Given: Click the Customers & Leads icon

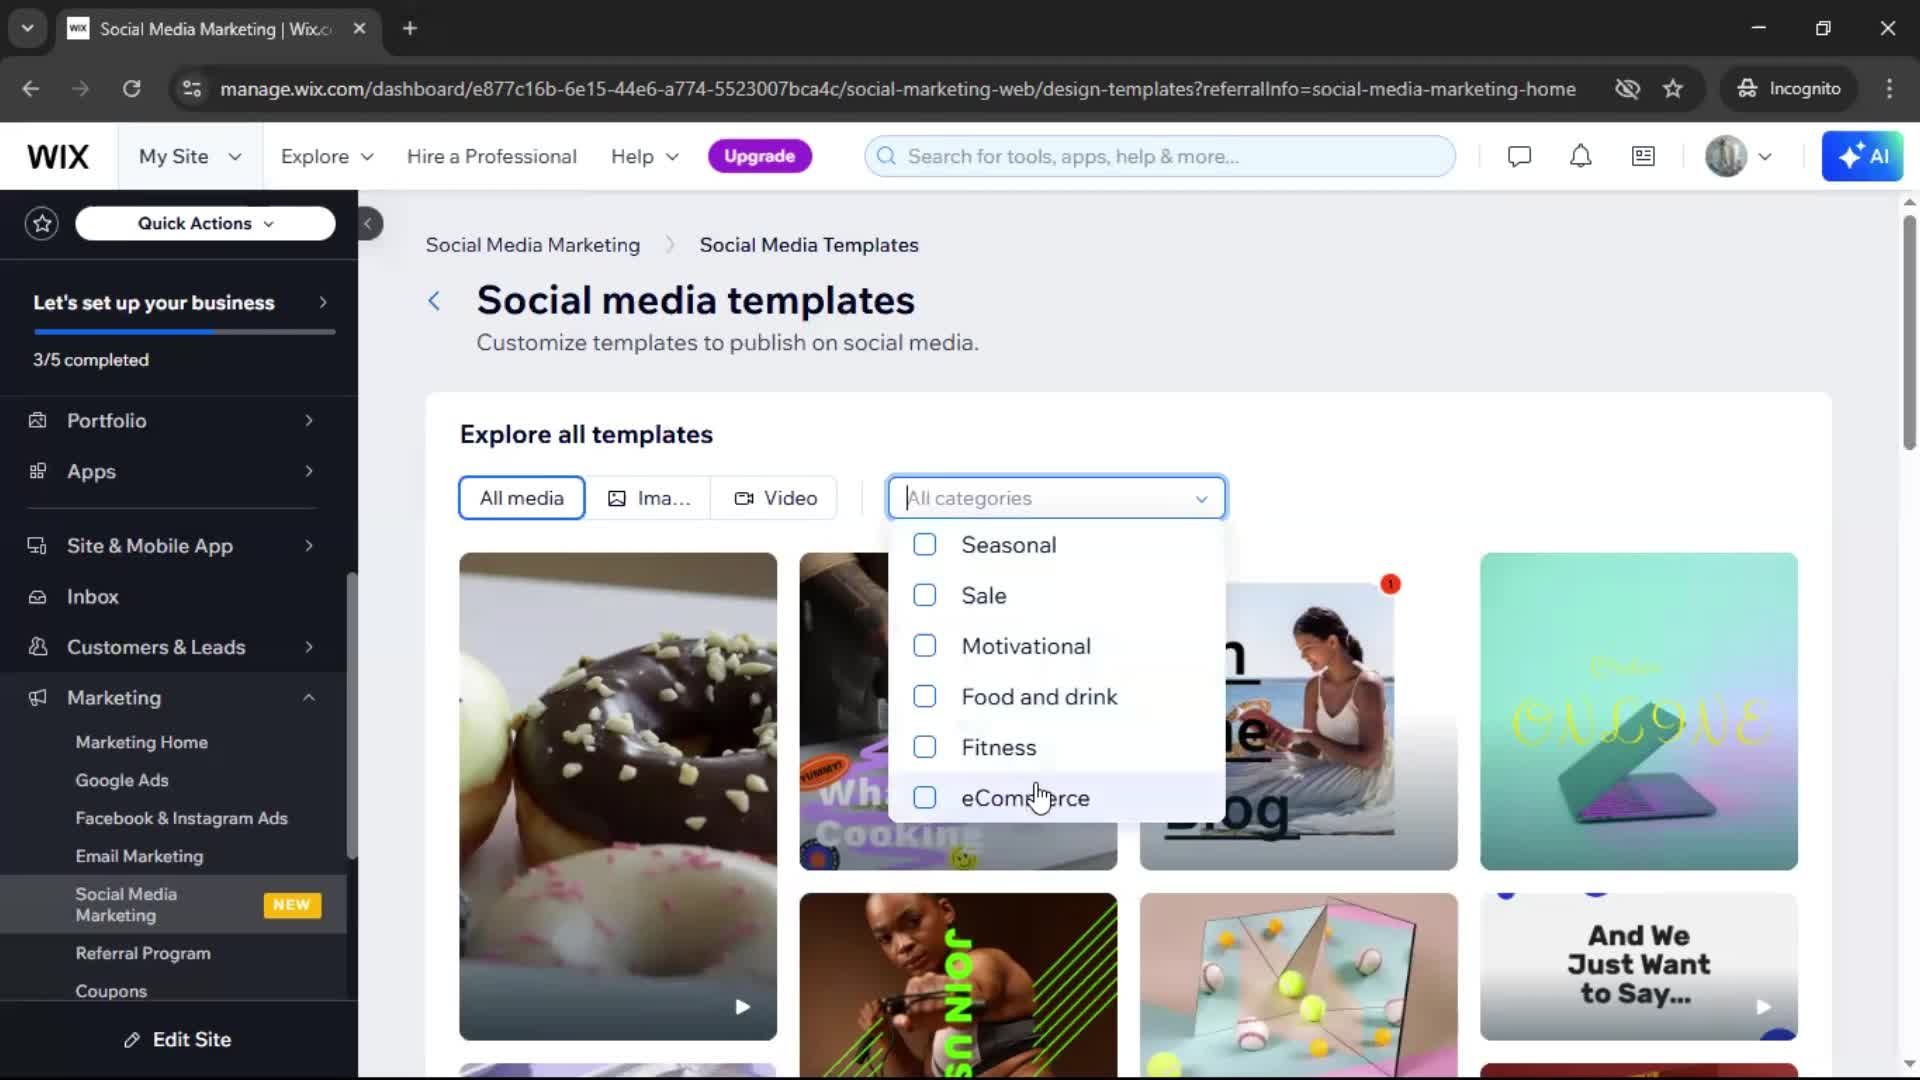Looking at the screenshot, I should [x=38, y=647].
